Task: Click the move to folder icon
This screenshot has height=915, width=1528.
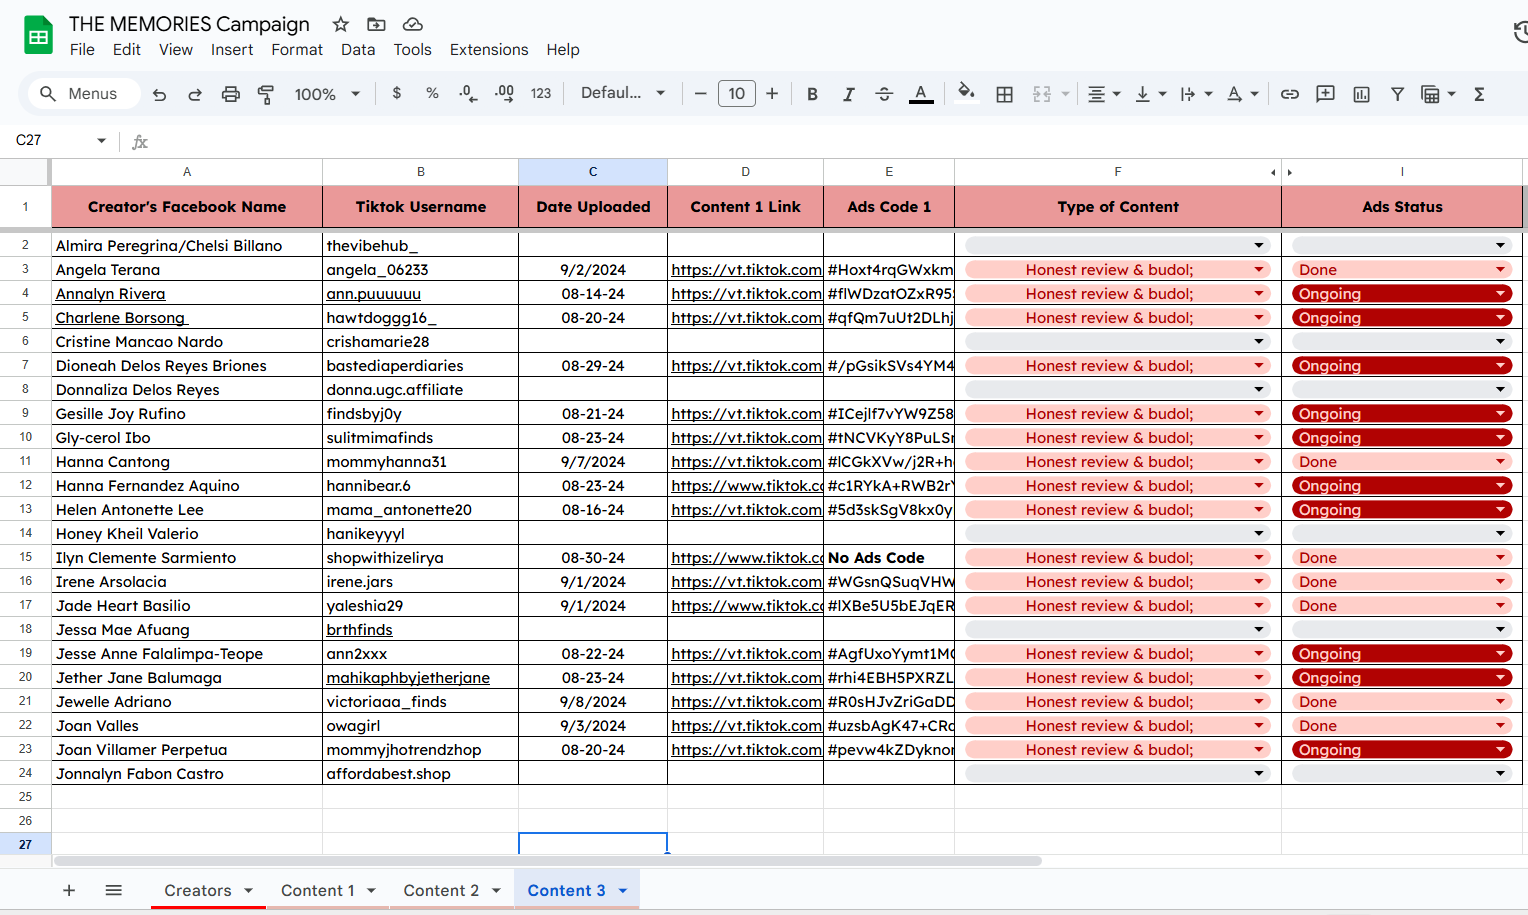Action: pyautogui.click(x=376, y=24)
